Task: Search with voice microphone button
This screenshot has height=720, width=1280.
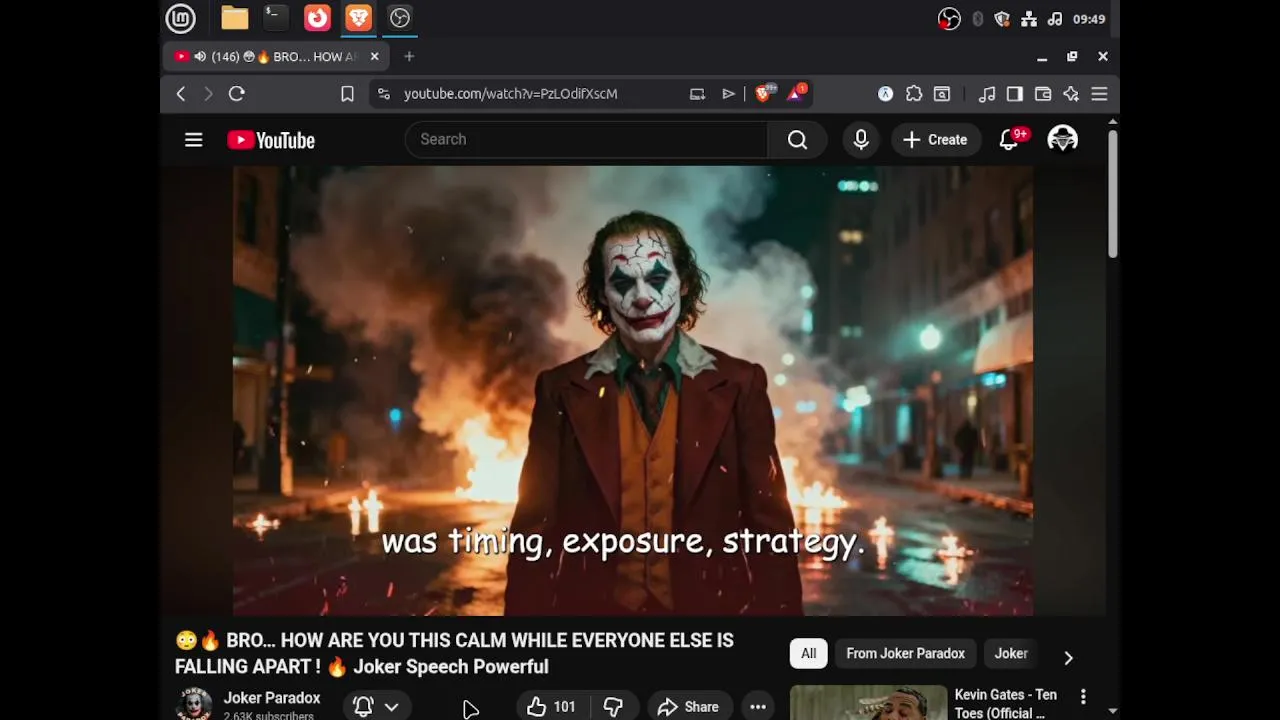Action: (861, 140)
